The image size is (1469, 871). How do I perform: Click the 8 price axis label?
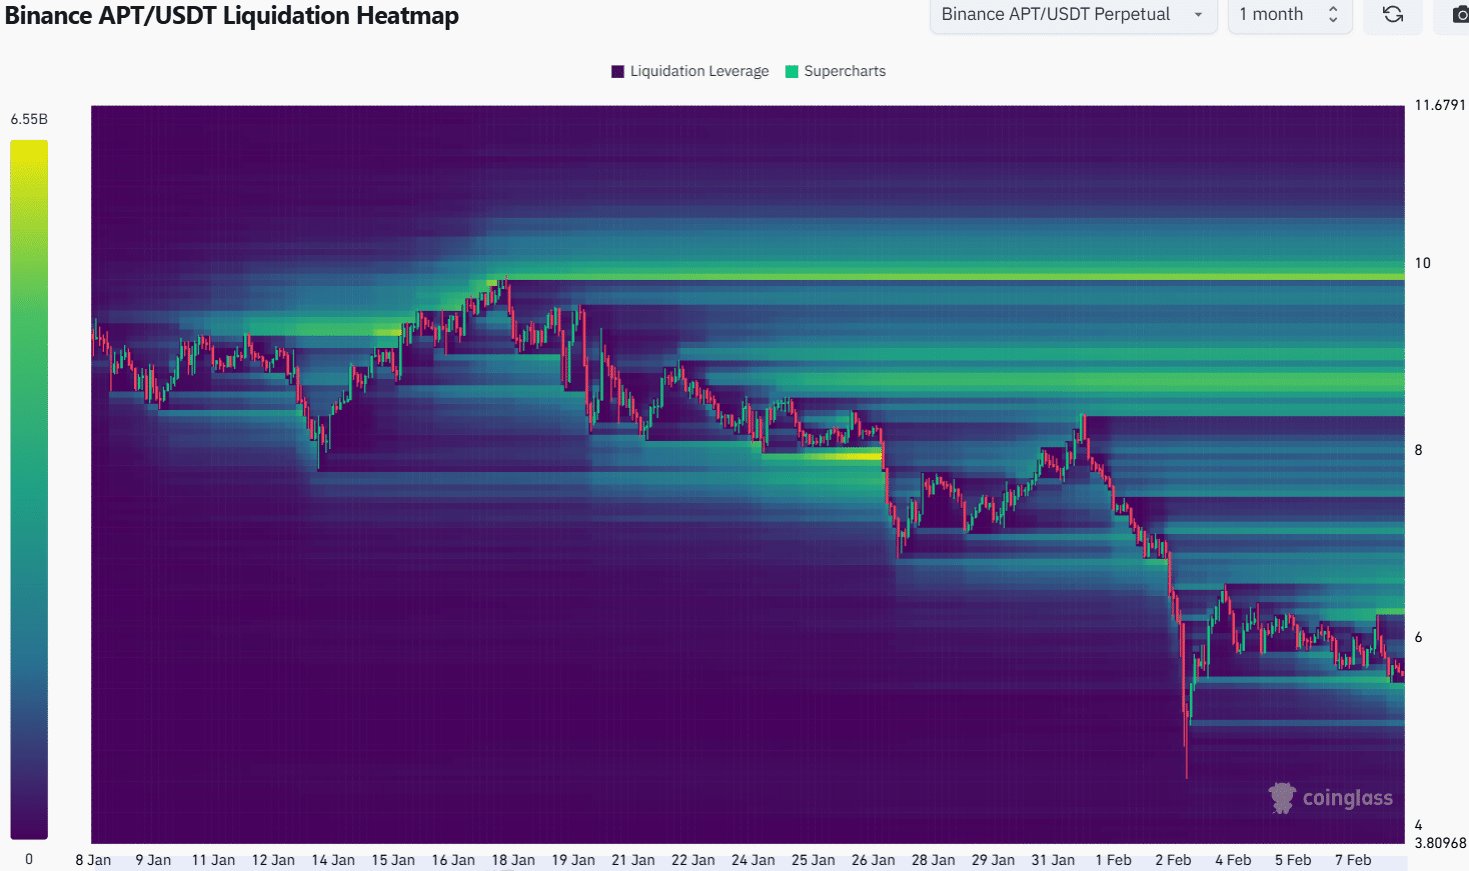(x=1418, y=450)
